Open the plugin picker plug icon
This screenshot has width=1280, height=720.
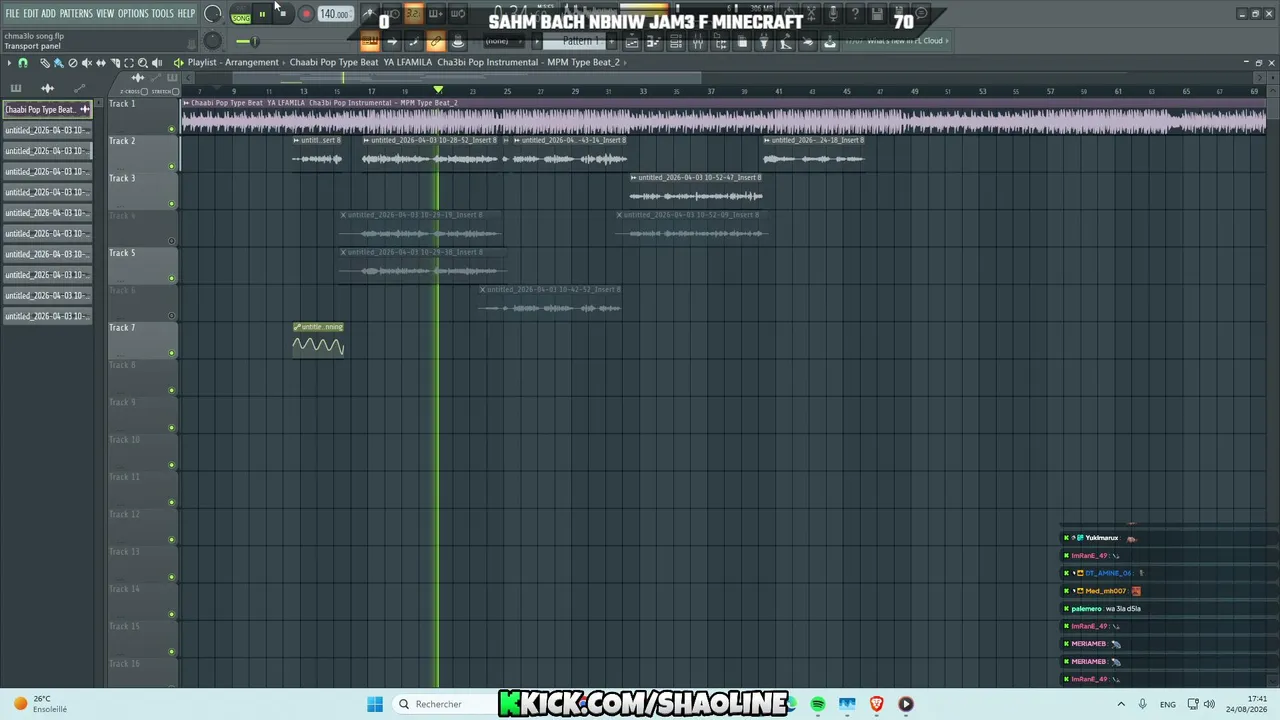[764, 42]
